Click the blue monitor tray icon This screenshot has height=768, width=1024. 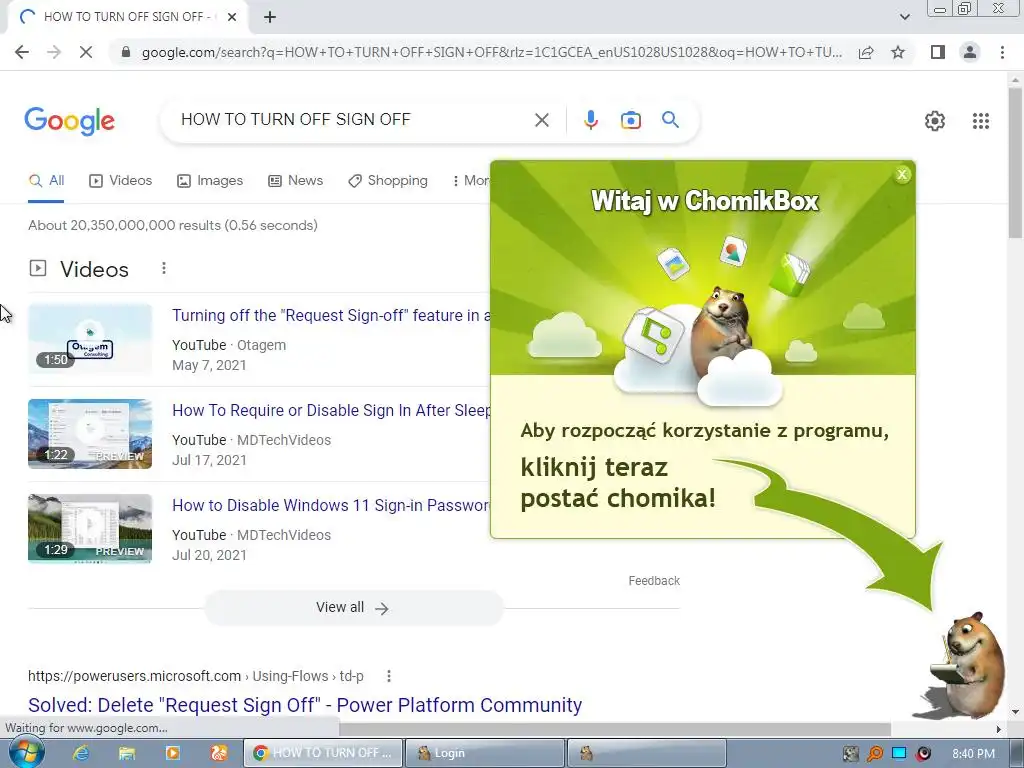[x=899, y=754]
